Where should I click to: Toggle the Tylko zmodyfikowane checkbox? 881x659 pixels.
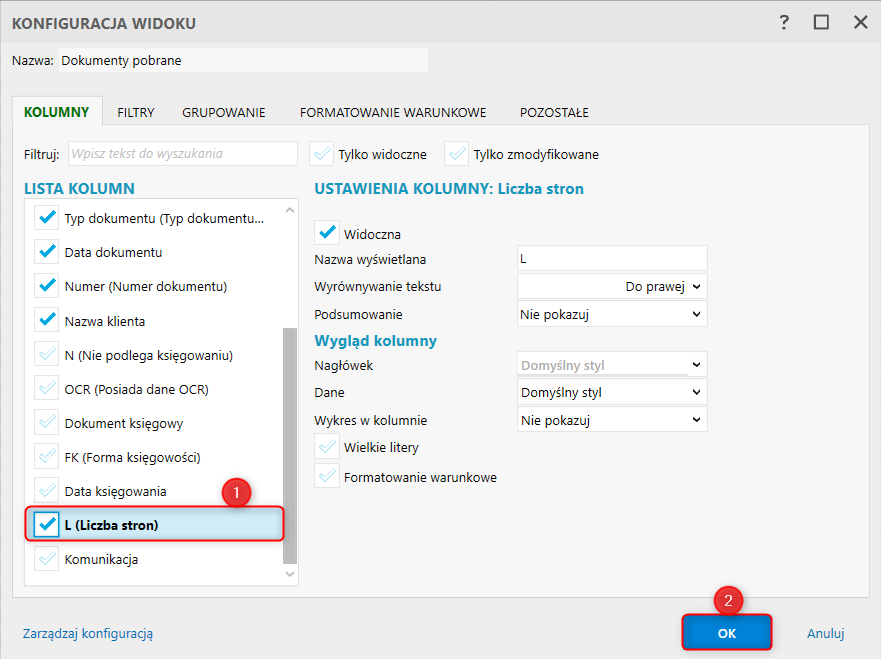(457, 154)
